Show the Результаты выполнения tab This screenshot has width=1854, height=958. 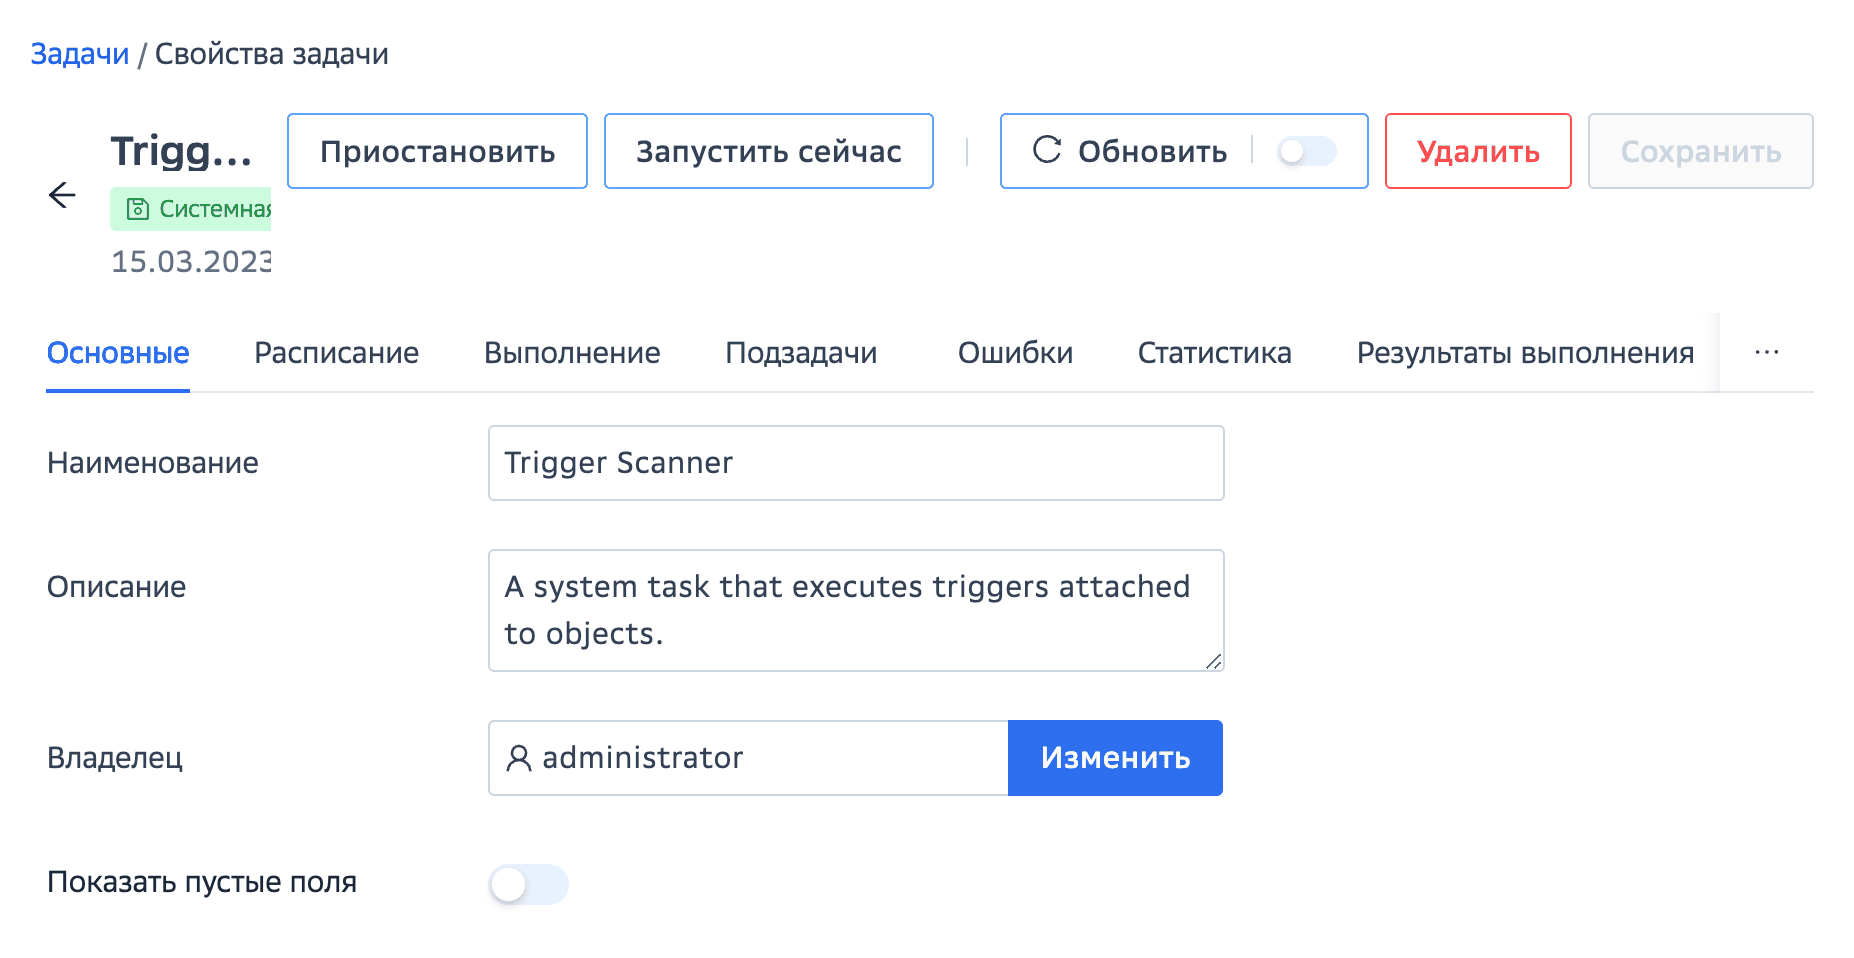pos(1524,353)
